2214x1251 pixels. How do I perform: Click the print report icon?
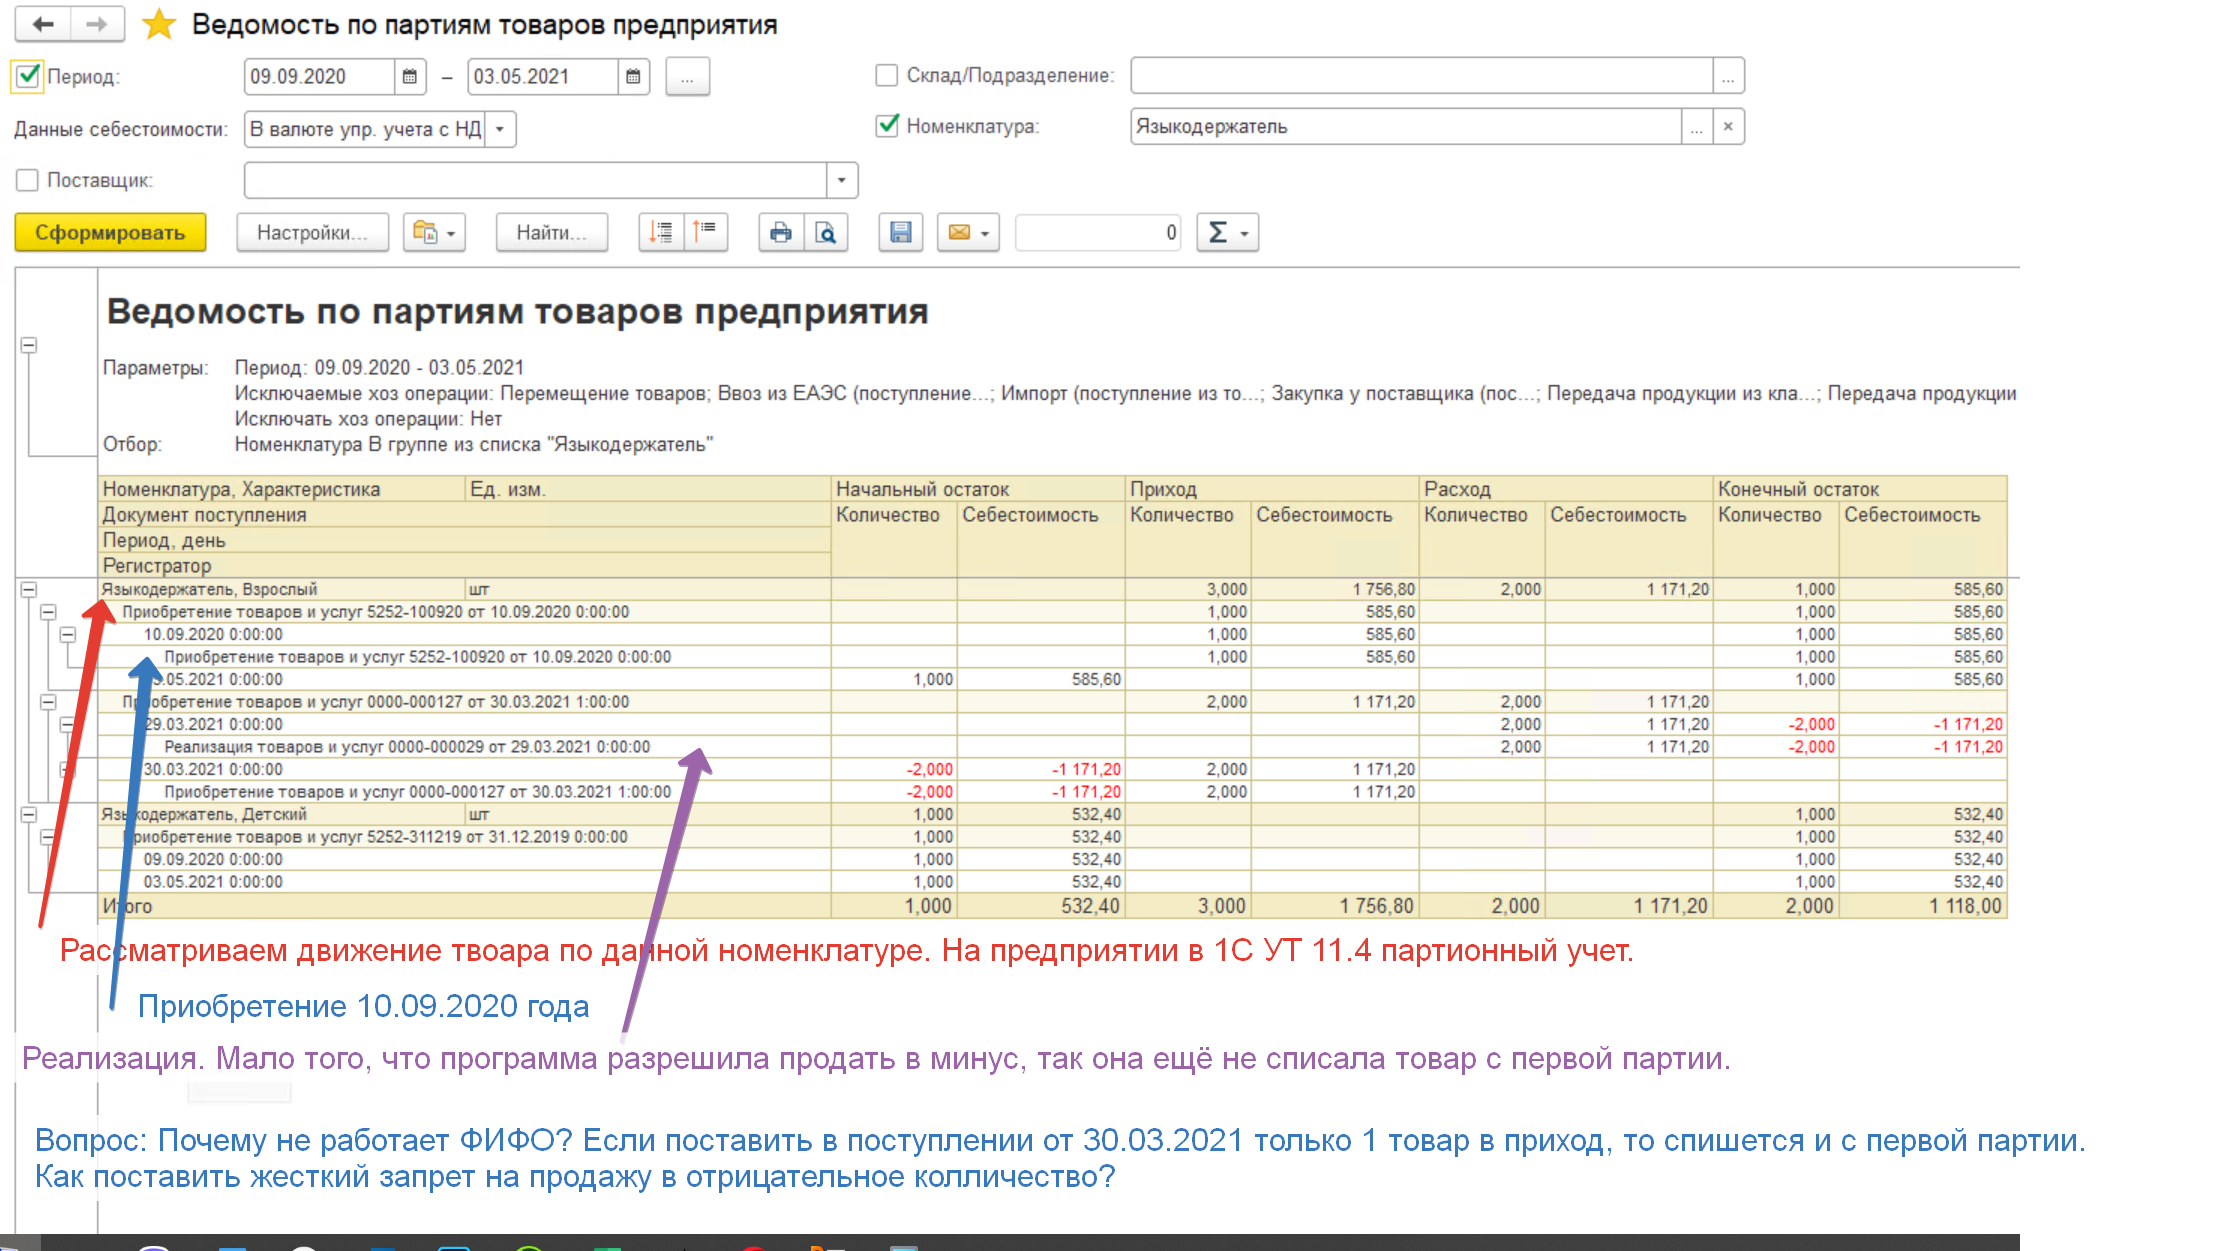pyautogui.click(x=781, y=233)
